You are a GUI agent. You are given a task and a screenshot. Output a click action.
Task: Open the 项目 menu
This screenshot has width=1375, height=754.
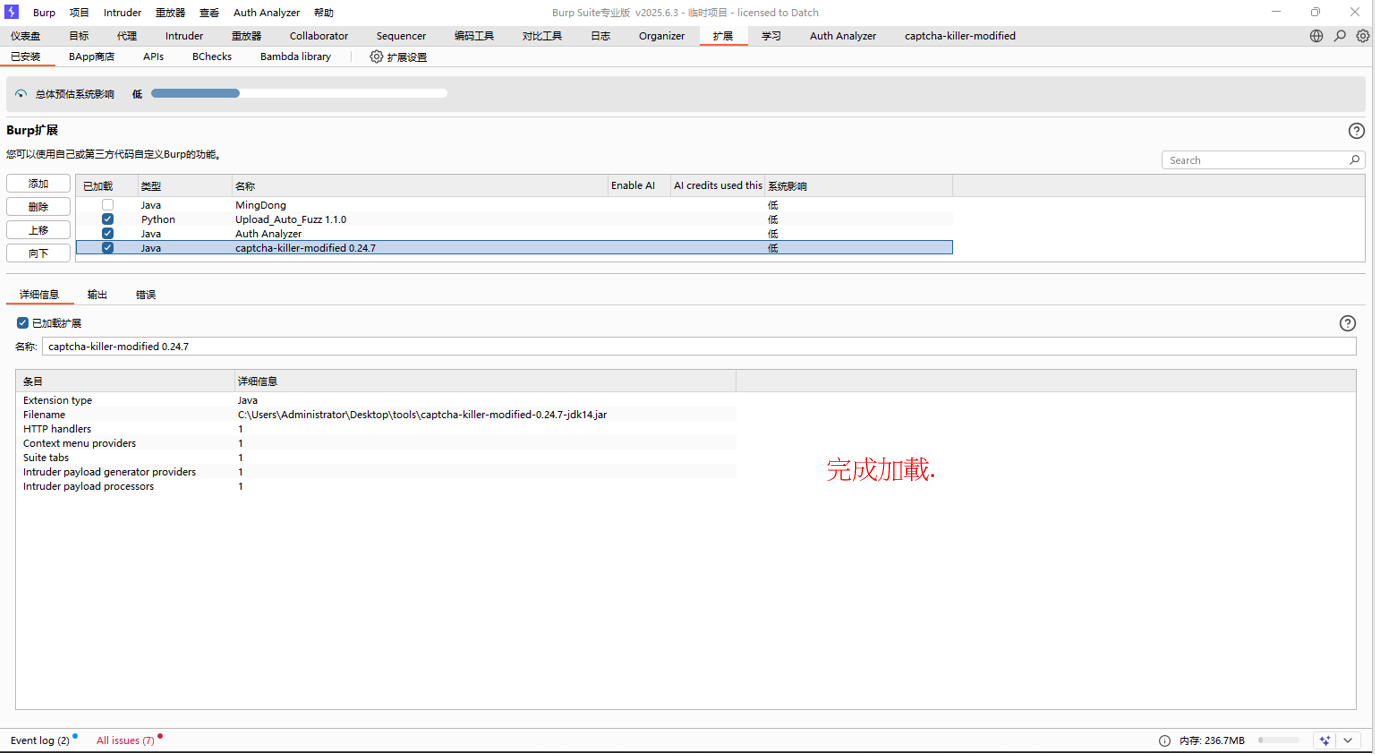pos(79,13)
